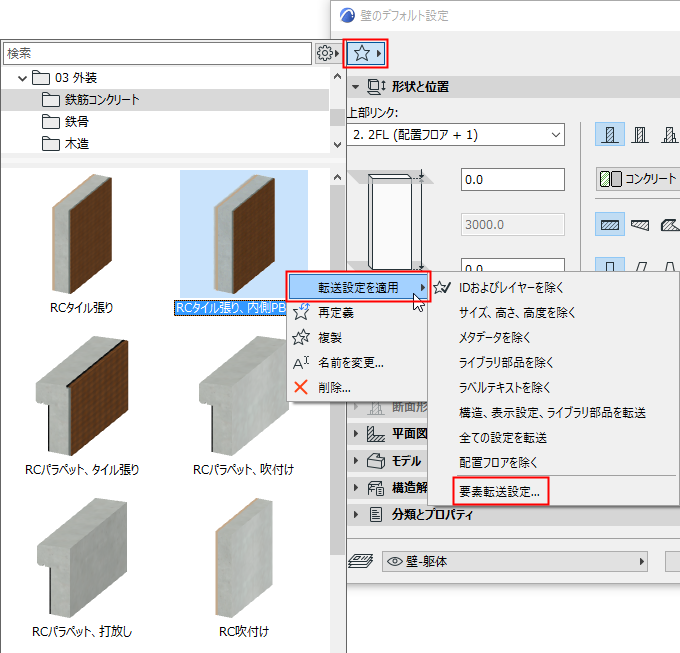This screenshot has height=653, width=680.
Task: Click the red X delete icon
Action: click(301, 387)
